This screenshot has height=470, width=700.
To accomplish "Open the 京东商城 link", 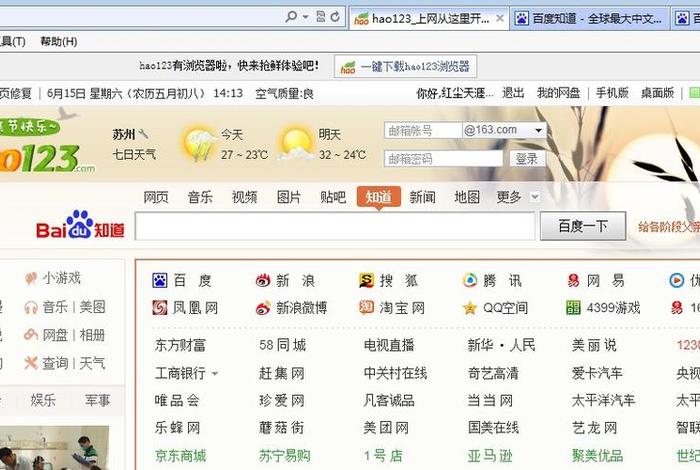I will coord(180,456).
